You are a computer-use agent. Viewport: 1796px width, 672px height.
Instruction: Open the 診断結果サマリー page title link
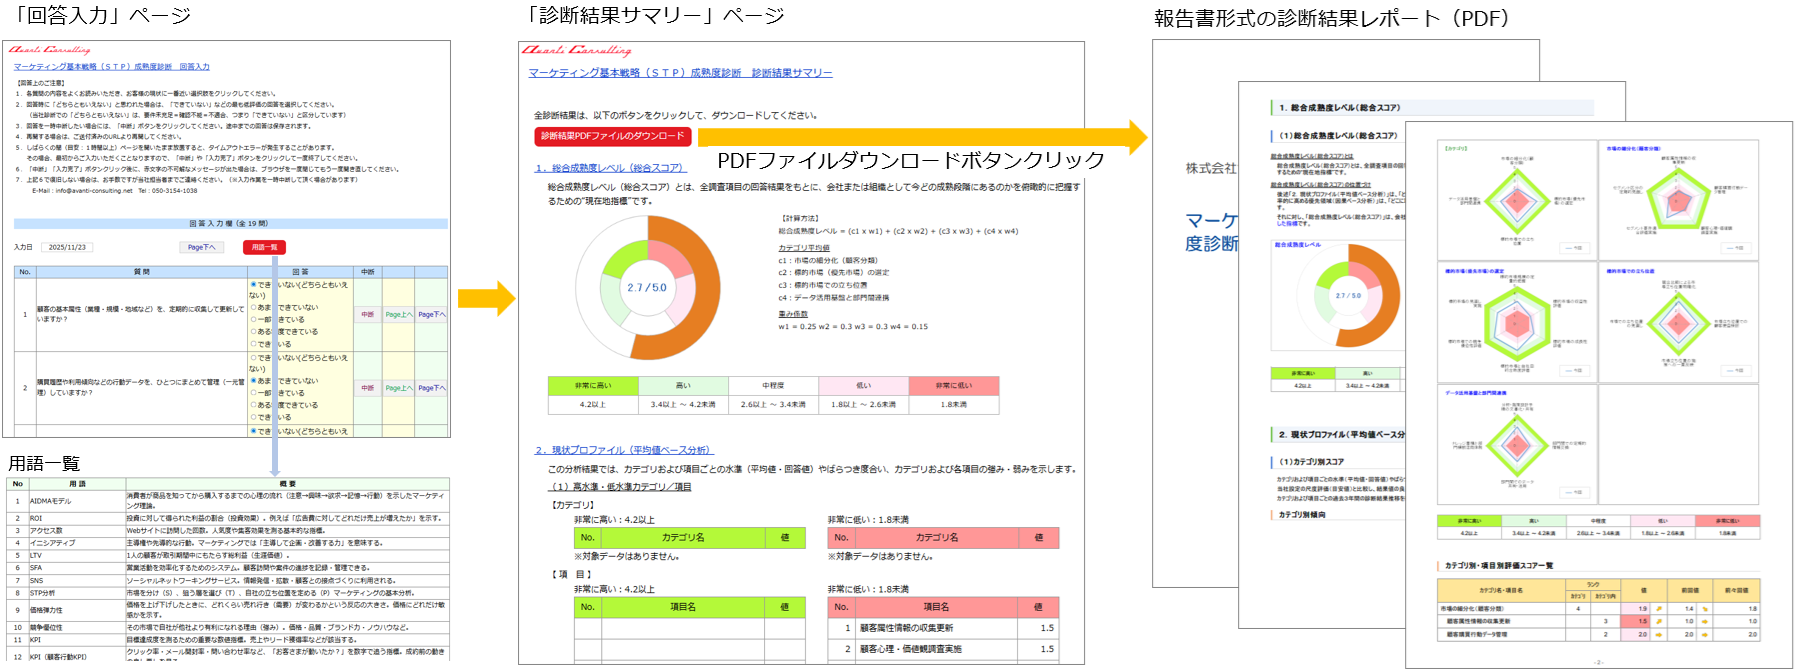(680, 73)
